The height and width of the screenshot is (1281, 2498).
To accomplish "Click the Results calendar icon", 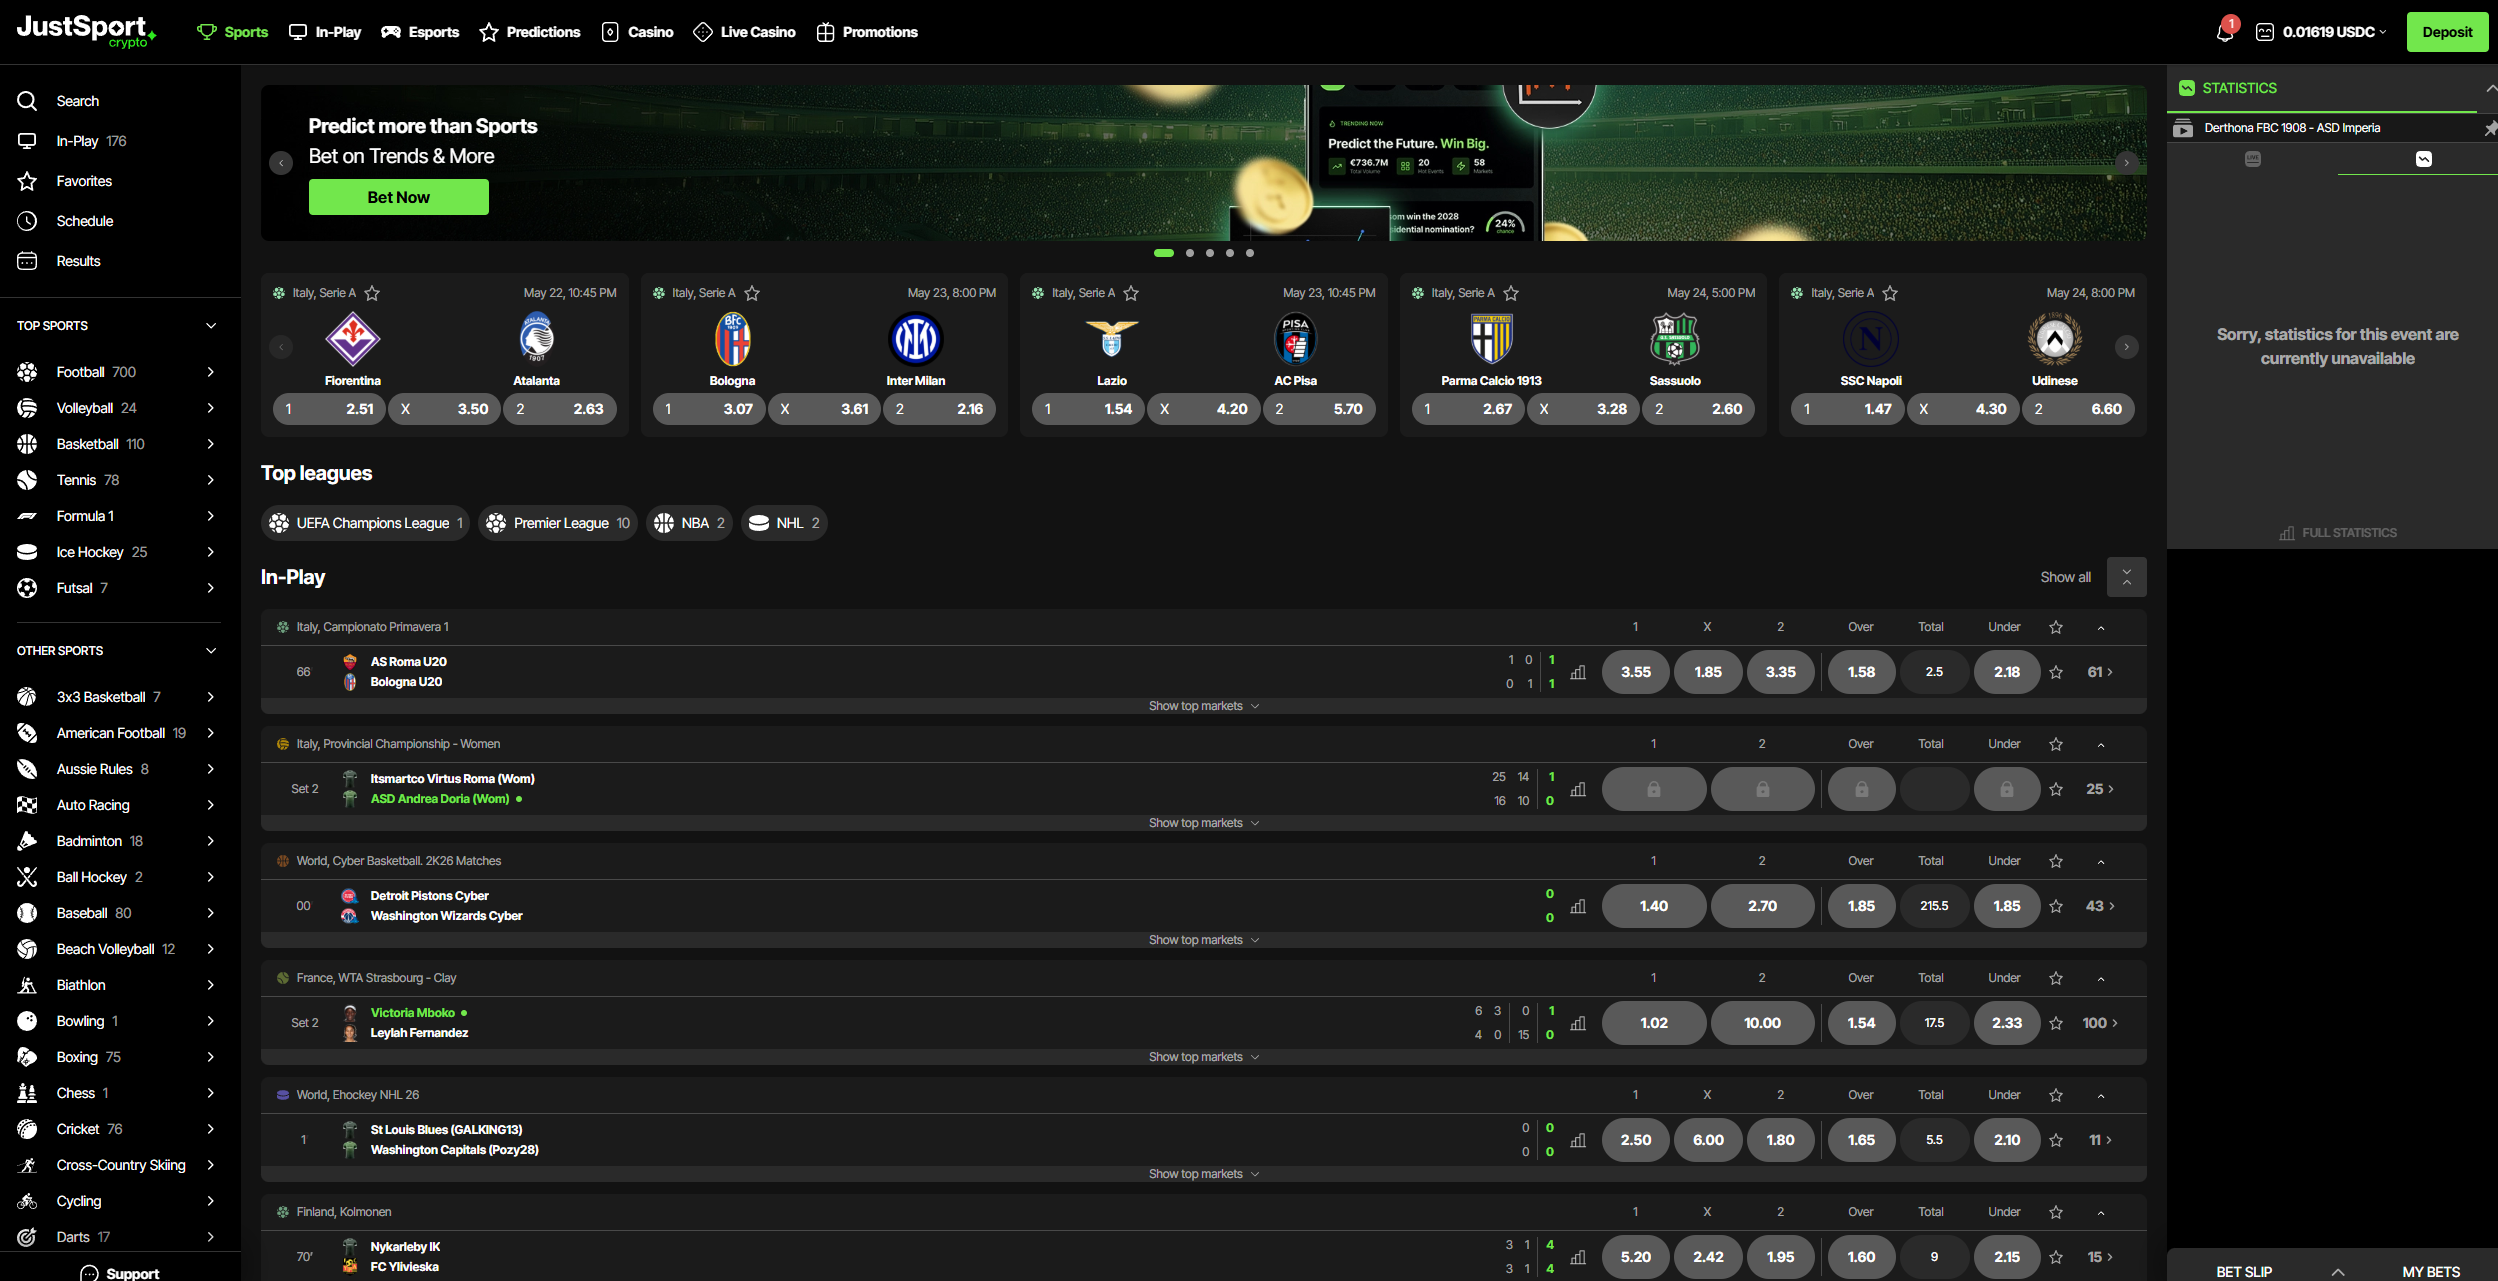I will pos(27,261).
